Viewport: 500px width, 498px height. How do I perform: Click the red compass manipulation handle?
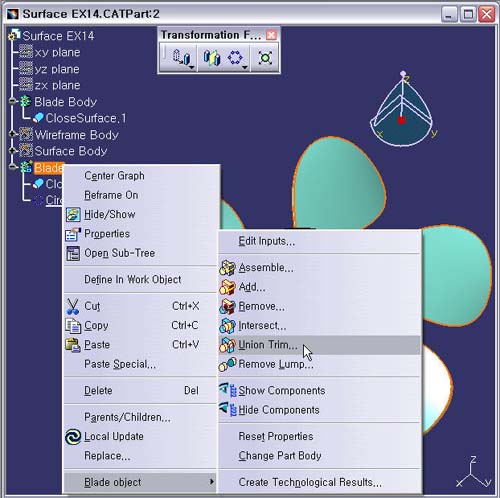click(x=402, y=120)
